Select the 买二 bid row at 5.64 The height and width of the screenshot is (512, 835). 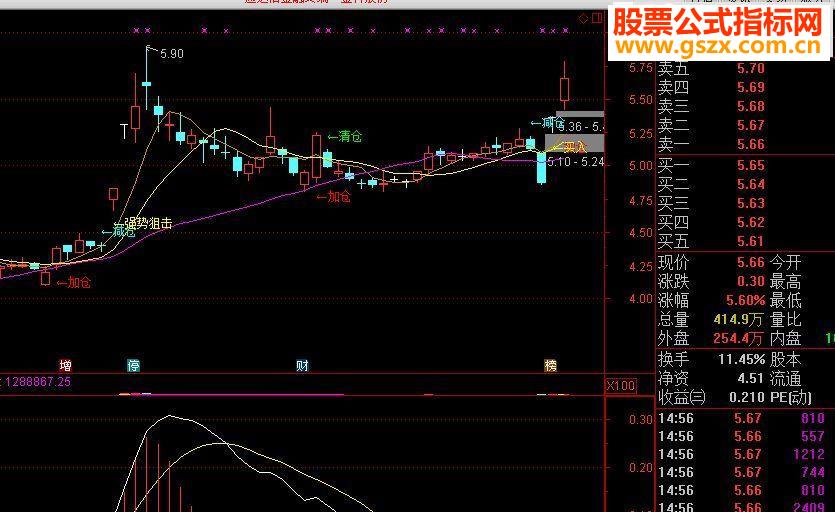click(x=711, y=184)
